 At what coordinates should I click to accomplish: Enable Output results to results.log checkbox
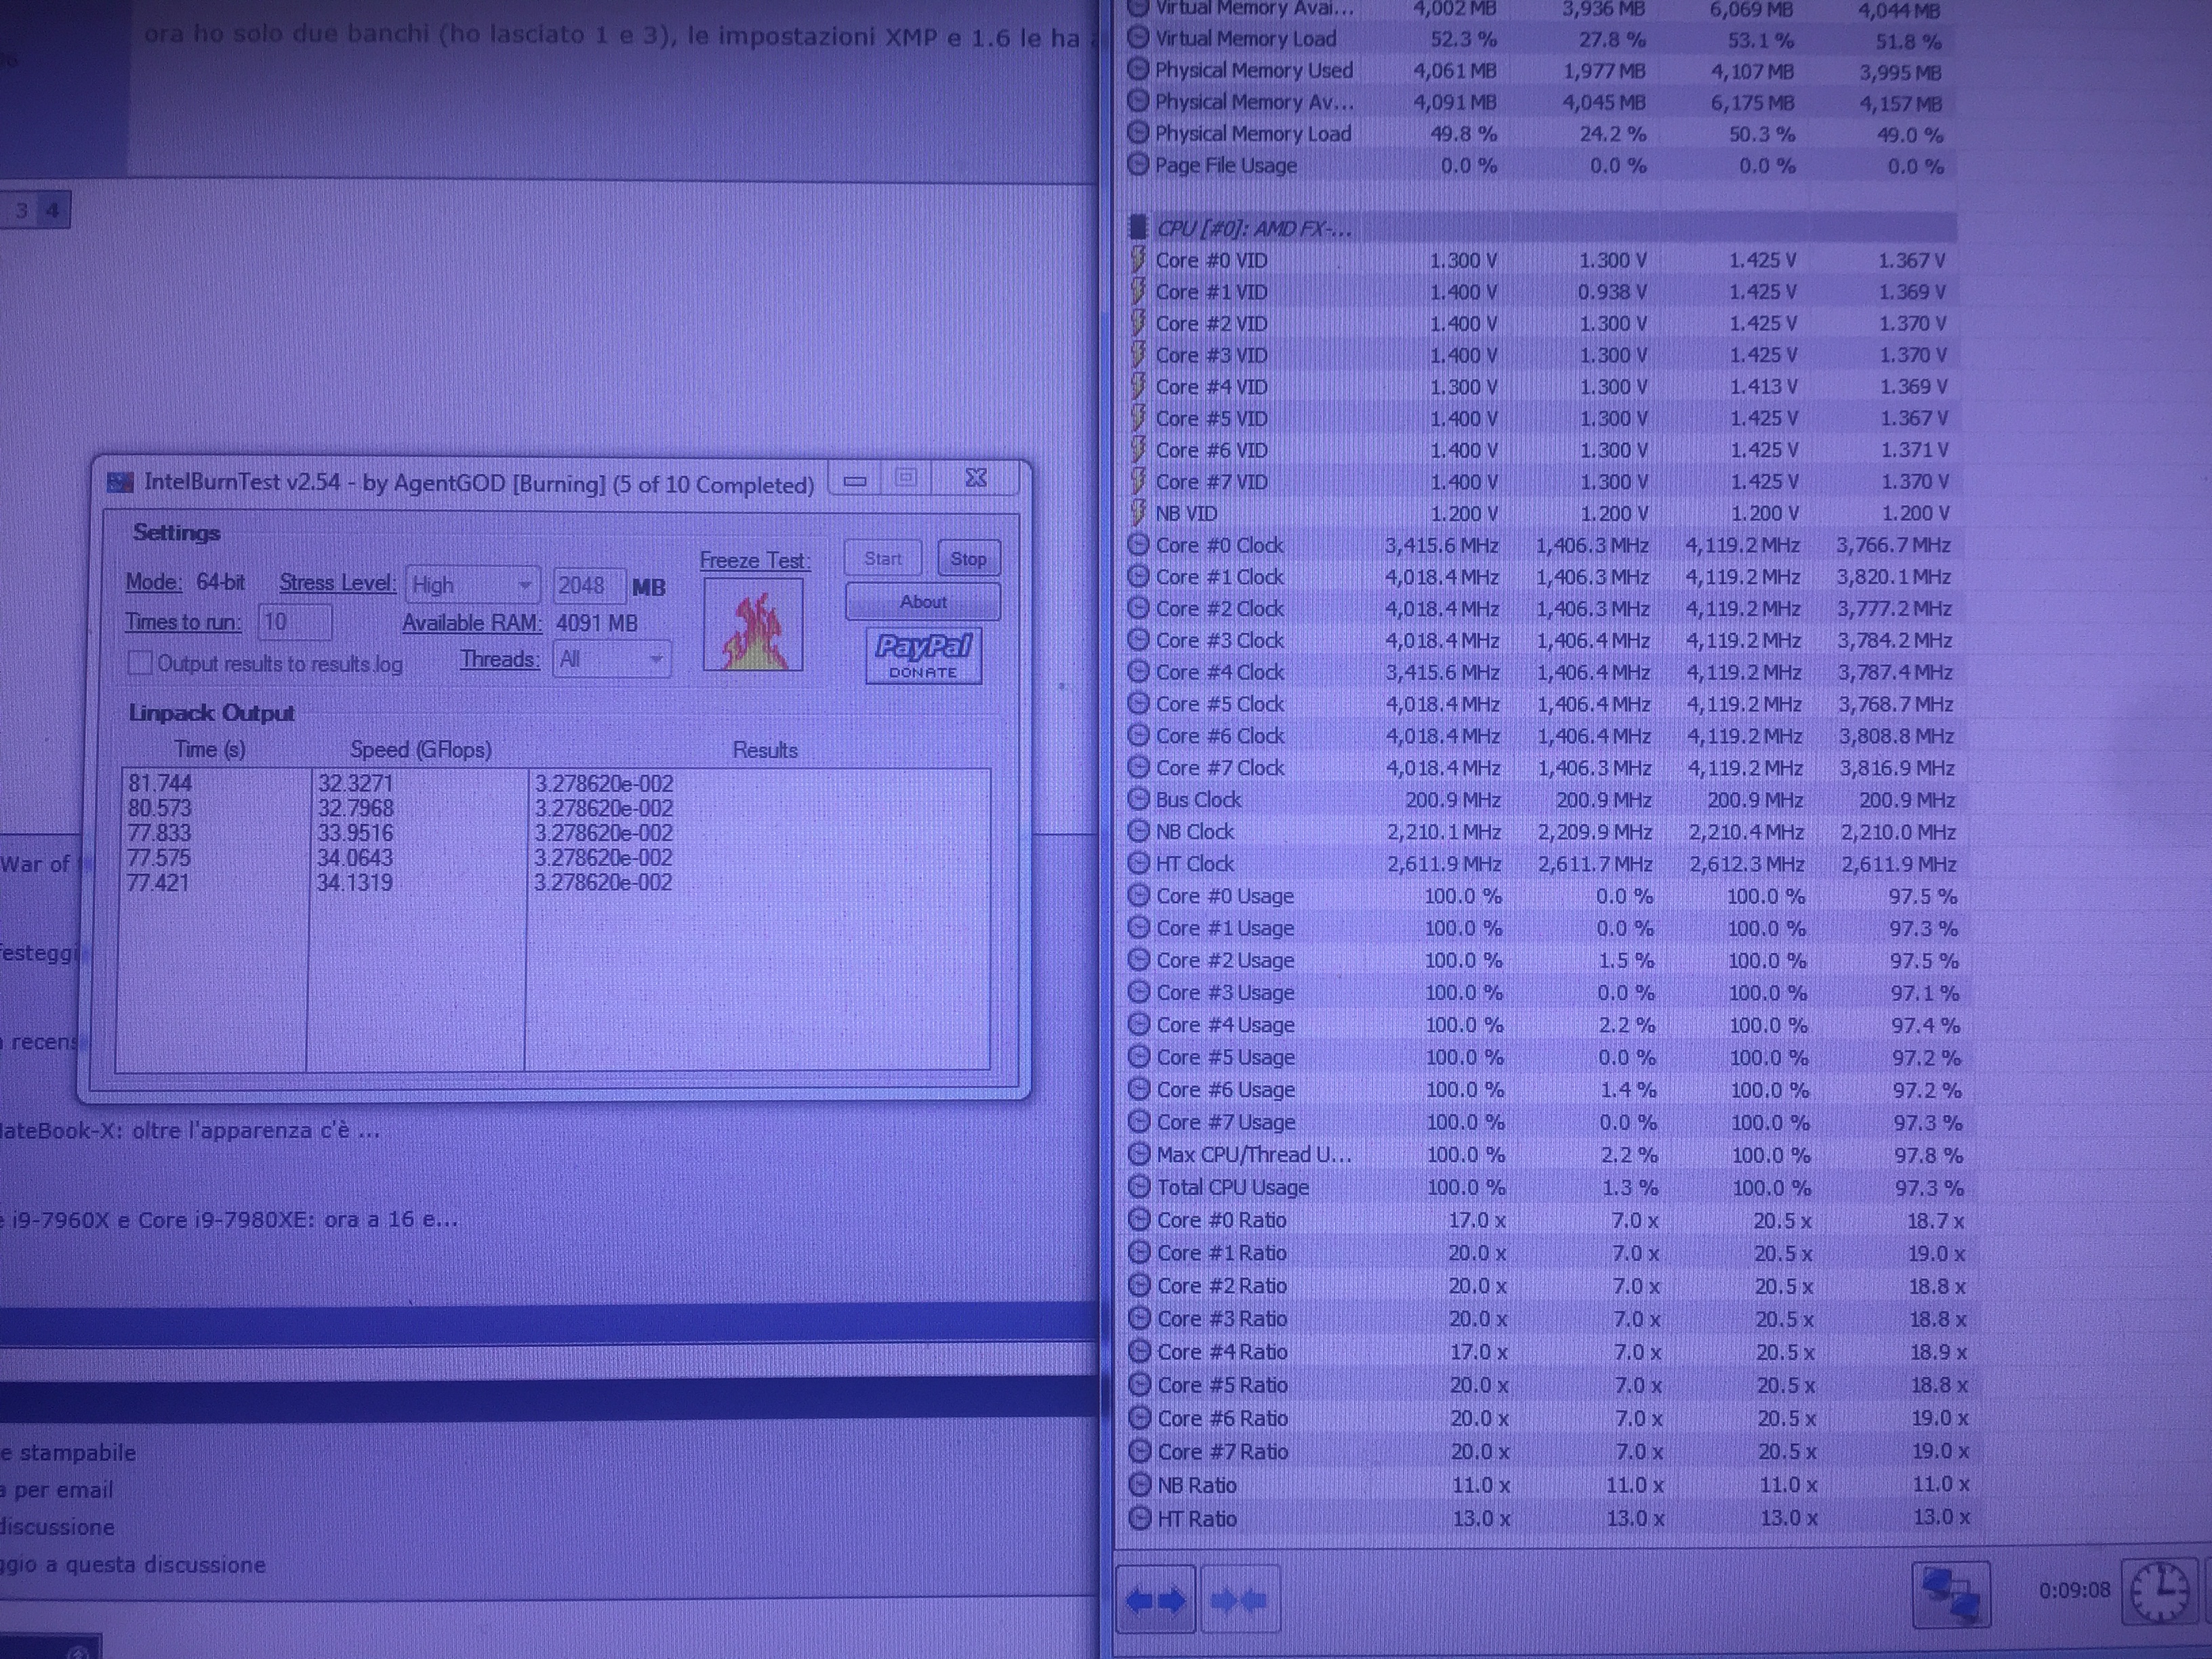click(140, 663)
